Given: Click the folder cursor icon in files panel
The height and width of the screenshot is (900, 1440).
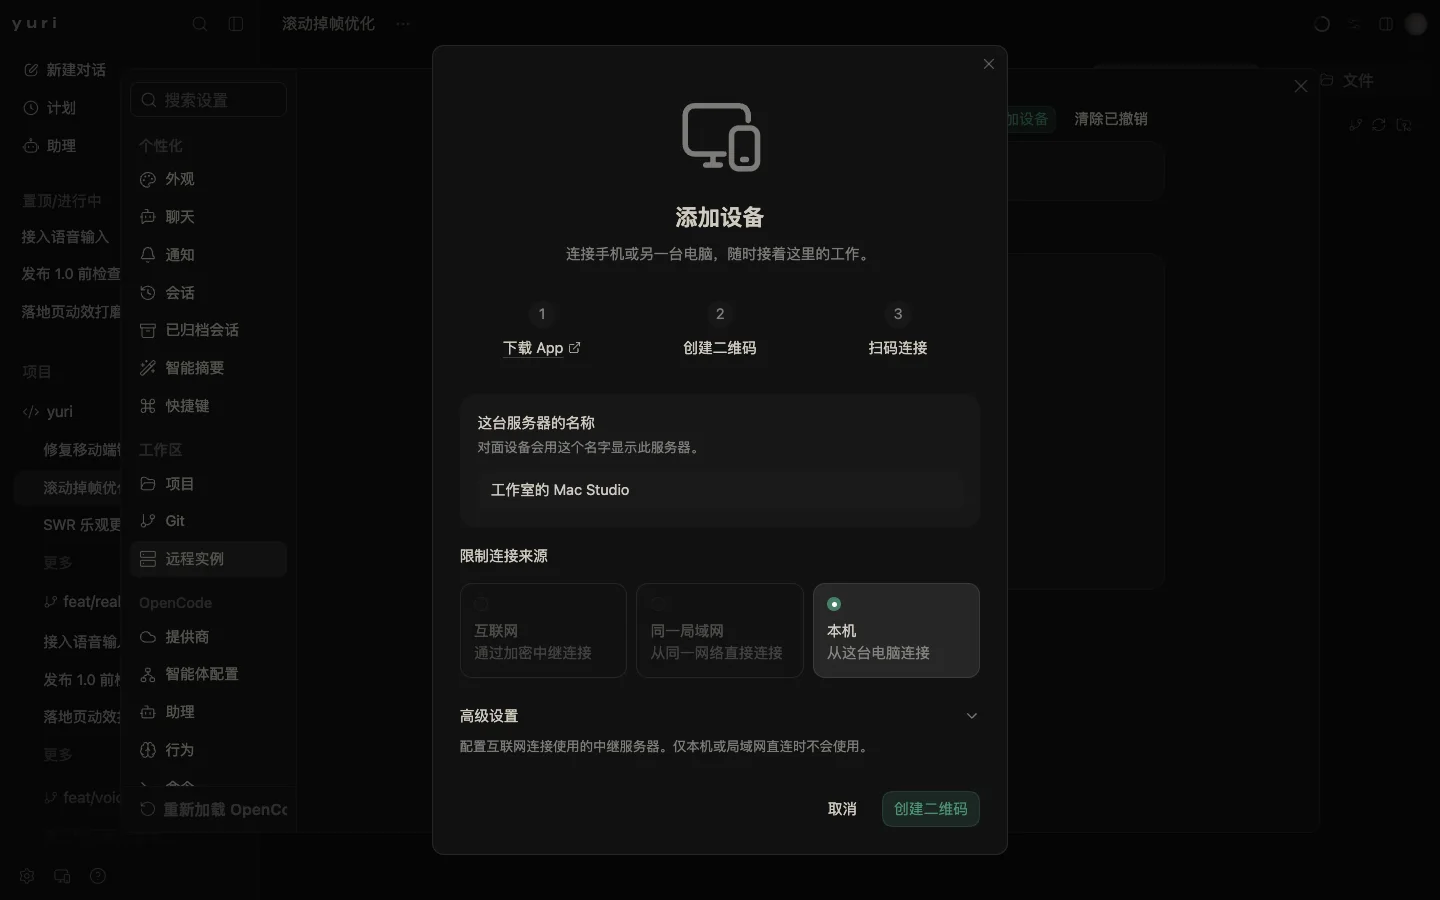Looking at the screenshot, I should pos(1404,125).
